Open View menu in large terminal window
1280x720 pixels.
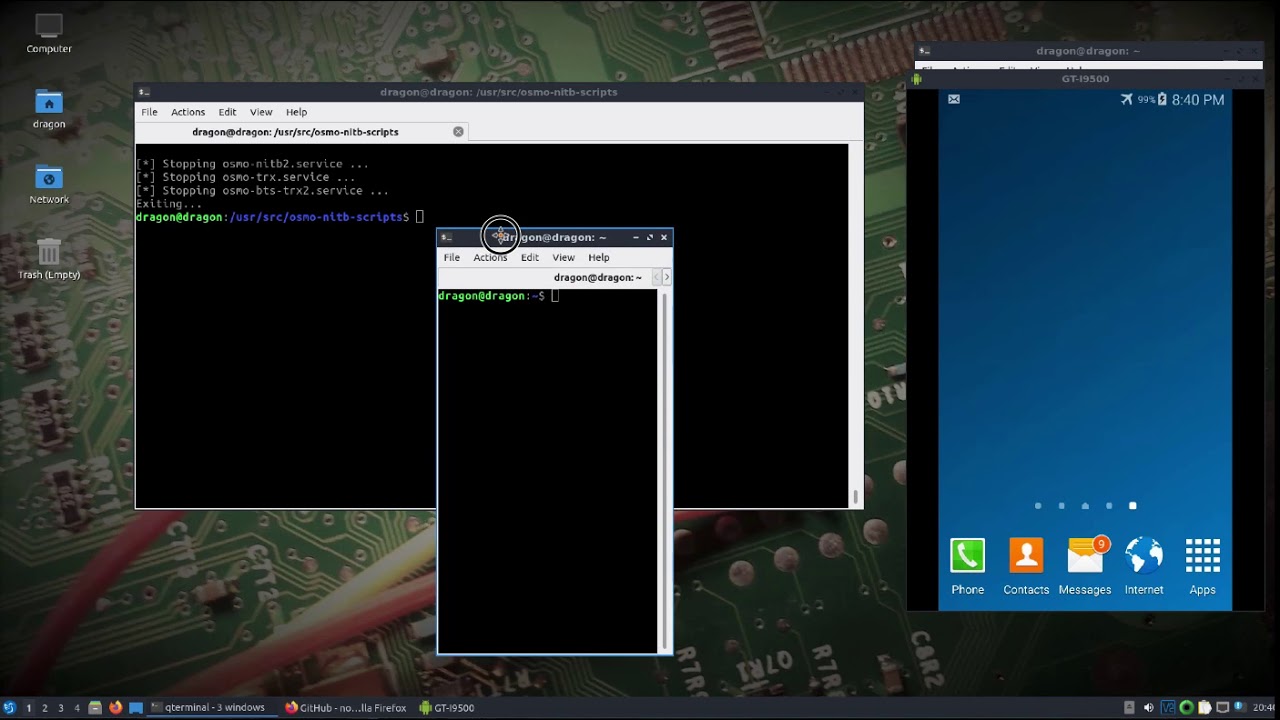pos(261,112)
